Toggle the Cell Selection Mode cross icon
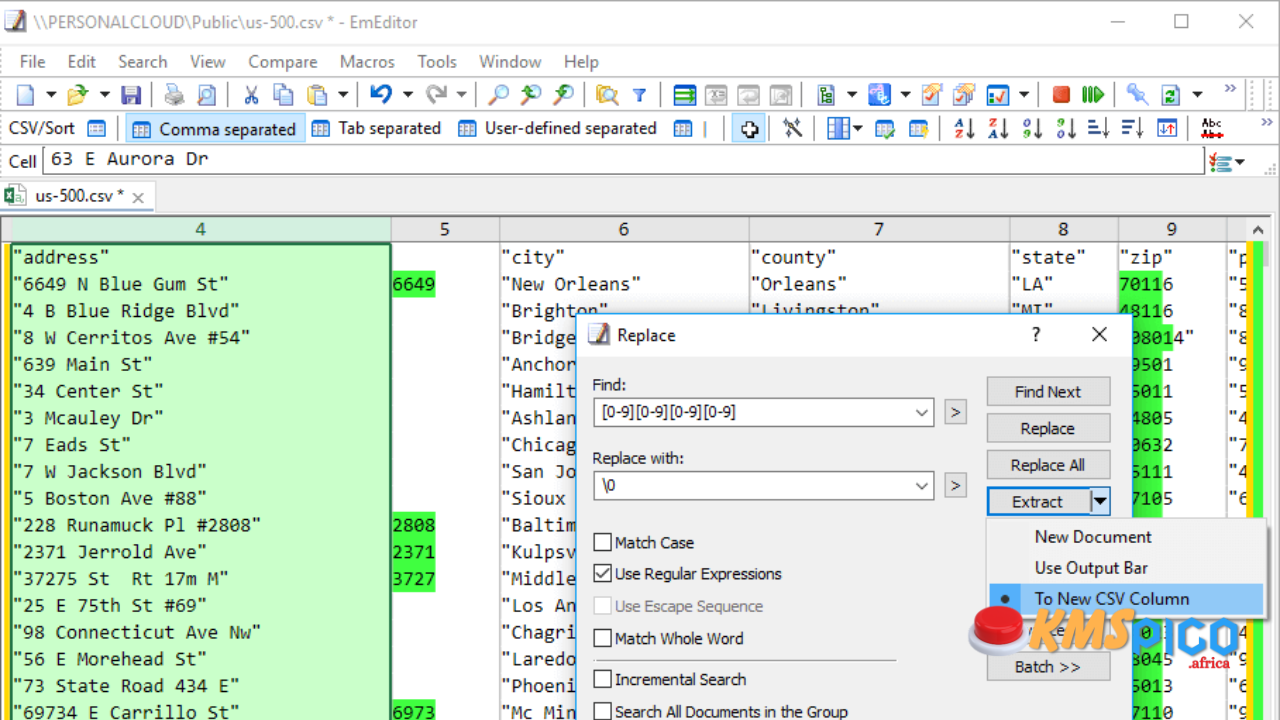 point(749,128)
